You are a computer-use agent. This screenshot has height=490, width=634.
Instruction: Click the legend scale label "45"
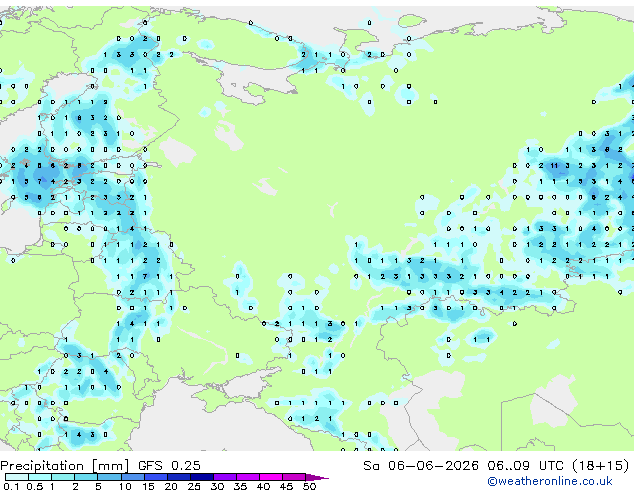tap(286, 486)
